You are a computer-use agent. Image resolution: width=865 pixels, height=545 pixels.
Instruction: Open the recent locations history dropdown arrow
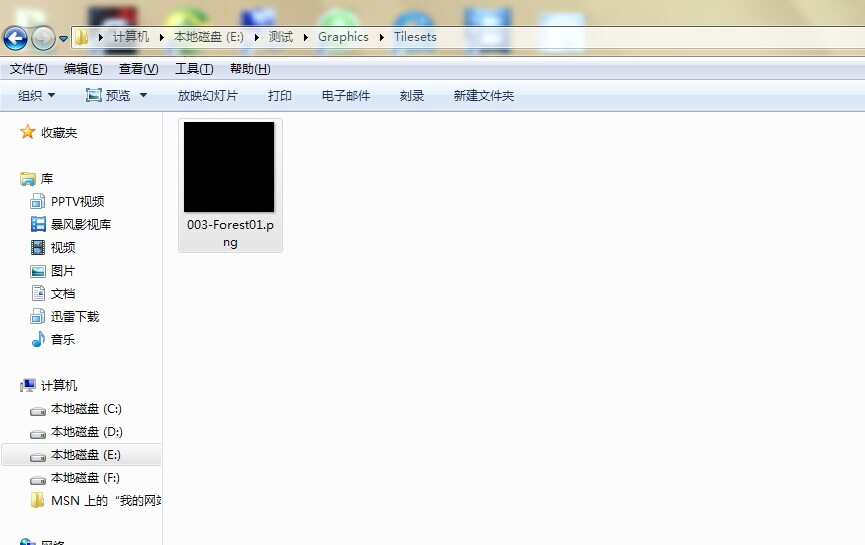tap(63, 39)
